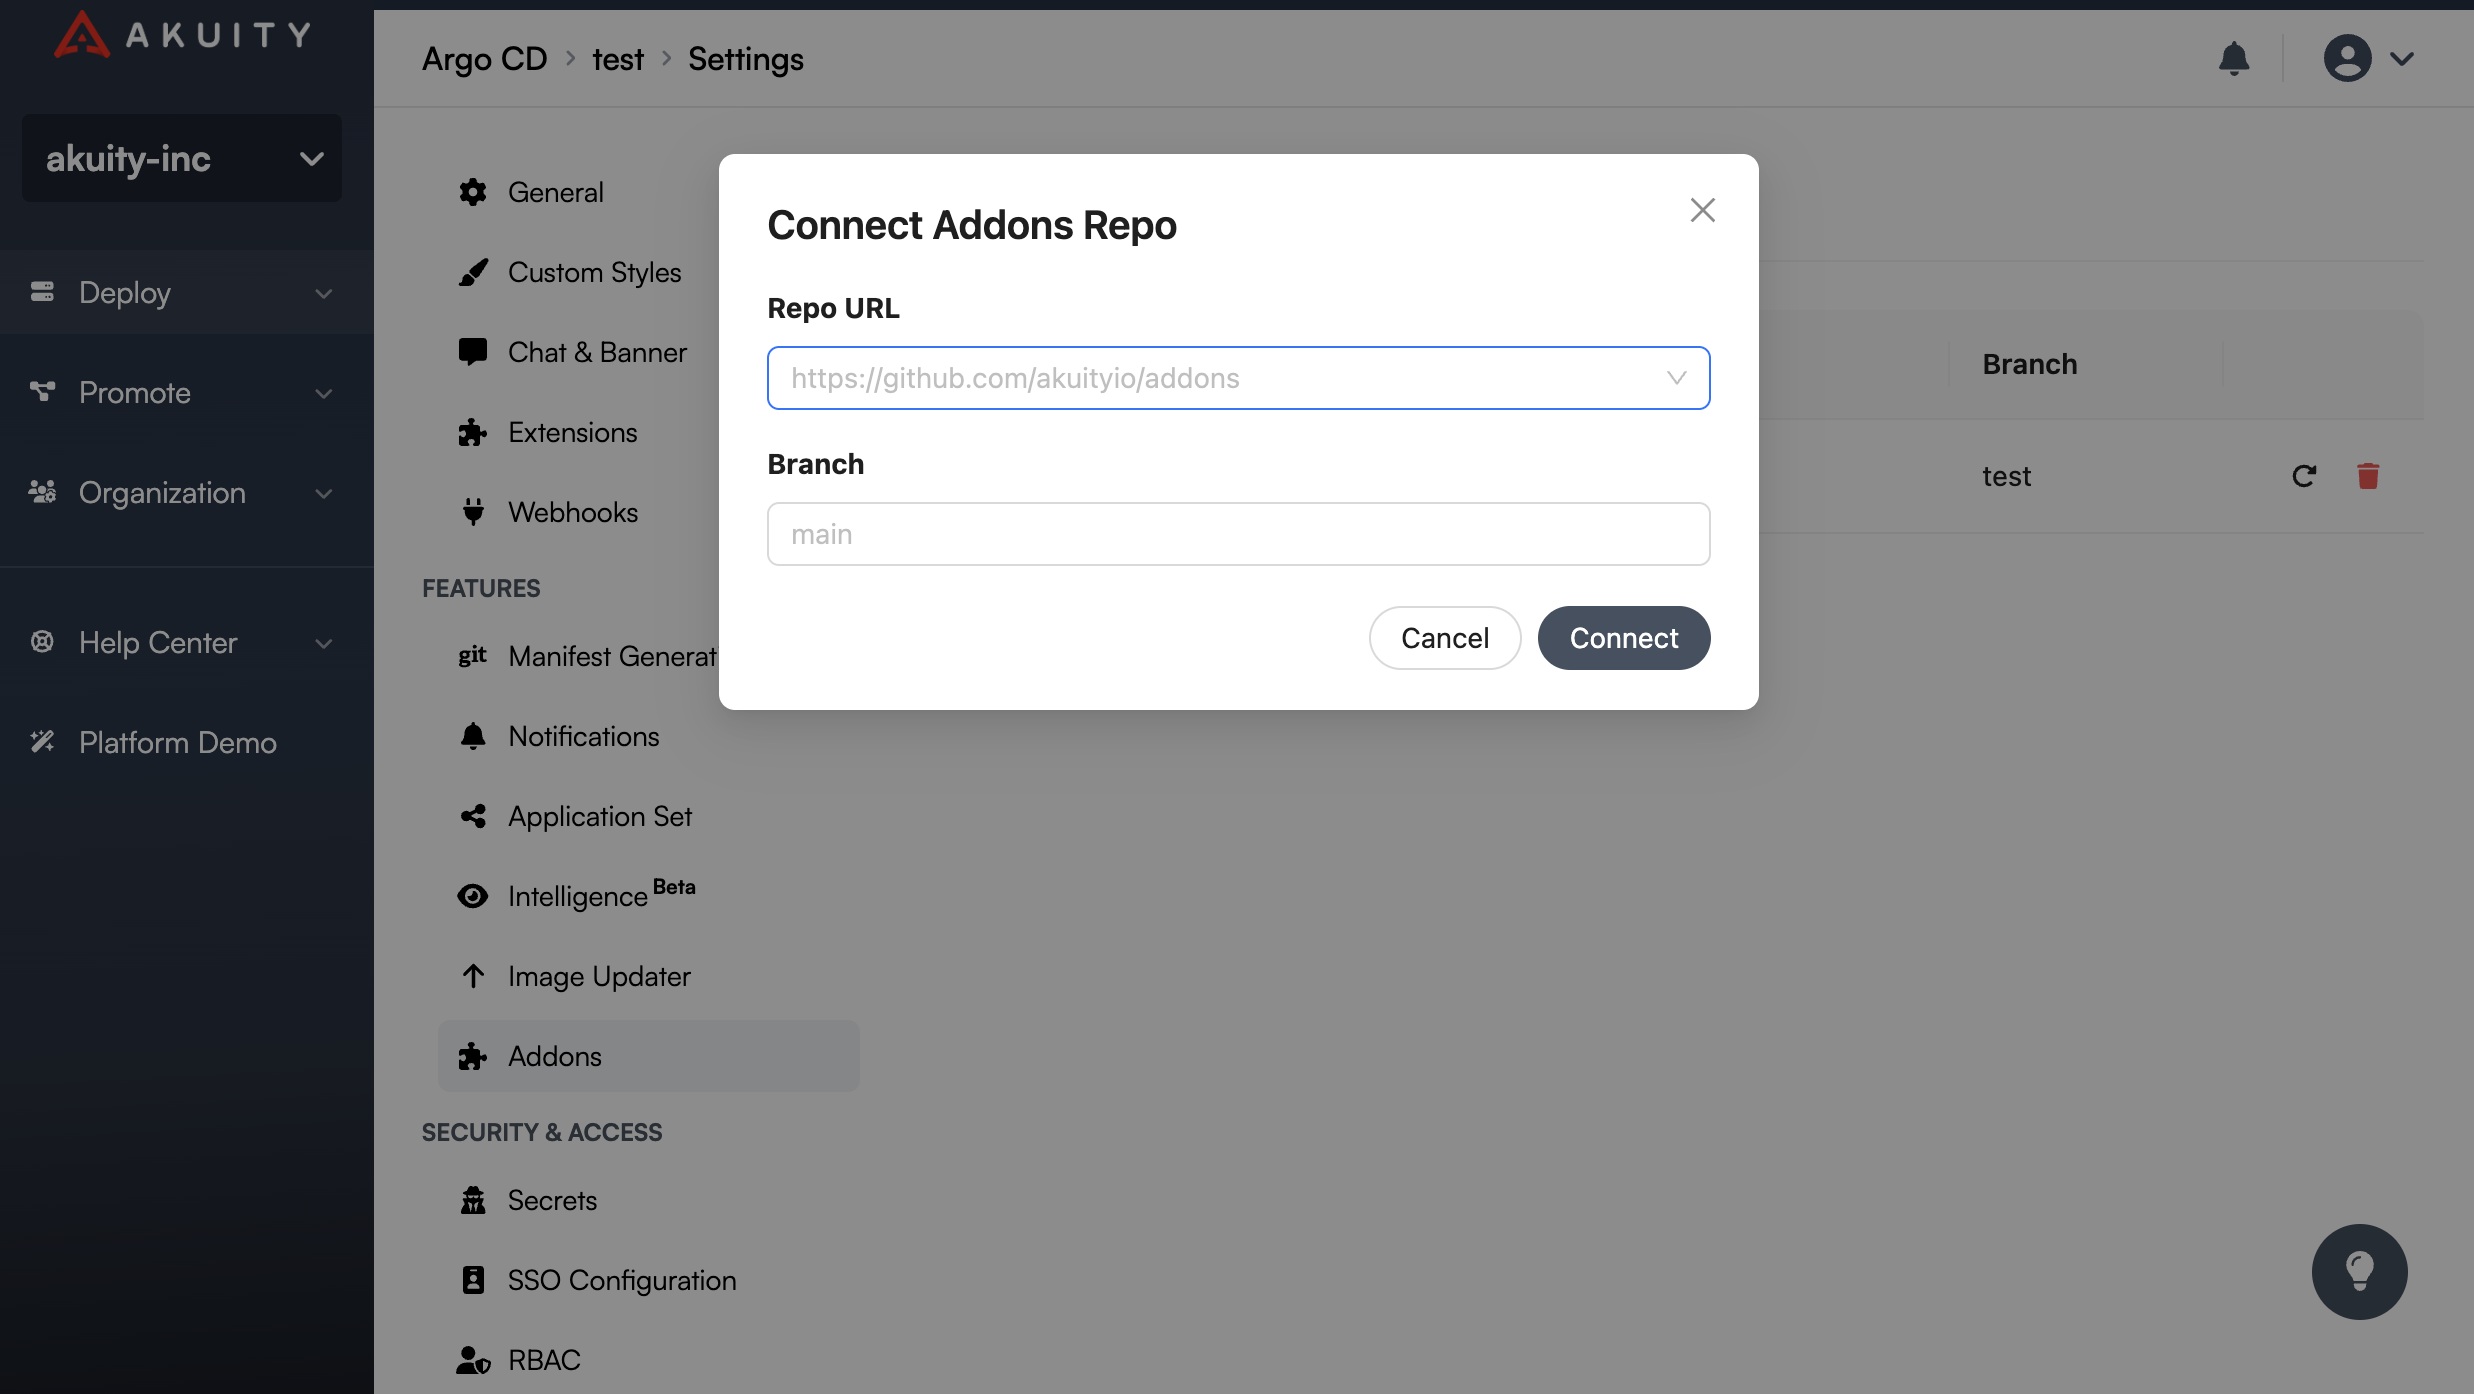The image size is (2474, 1394).
Task: Click the Application Set share icon
Action: coord(473,816)
